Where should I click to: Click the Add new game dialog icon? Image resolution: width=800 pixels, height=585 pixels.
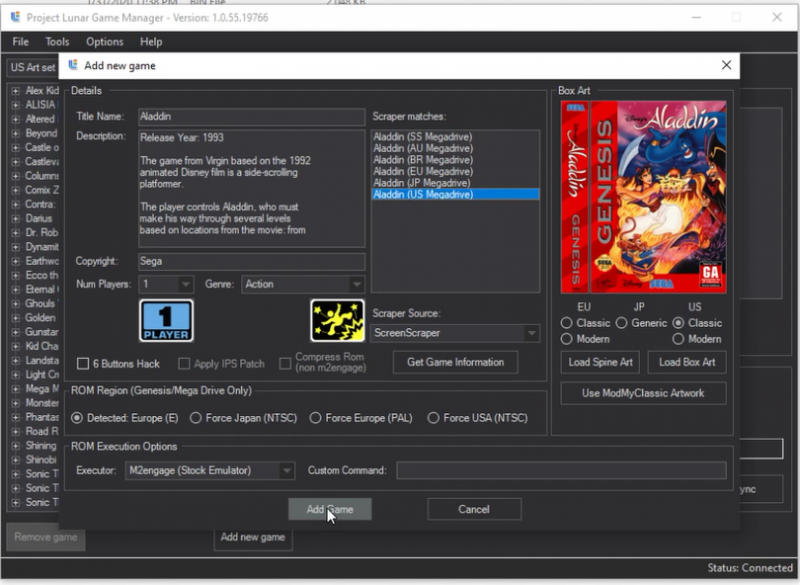[73, 65]
